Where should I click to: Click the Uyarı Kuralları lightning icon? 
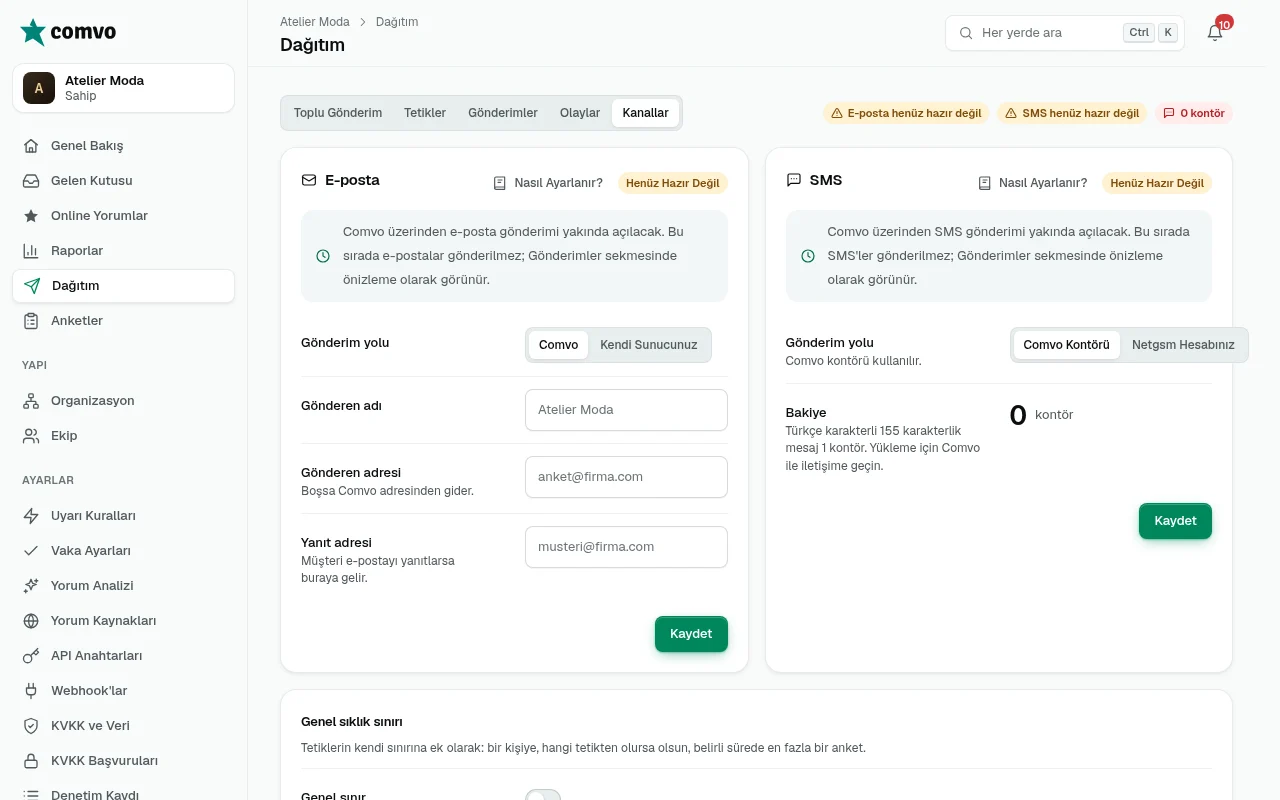point(31,516)
